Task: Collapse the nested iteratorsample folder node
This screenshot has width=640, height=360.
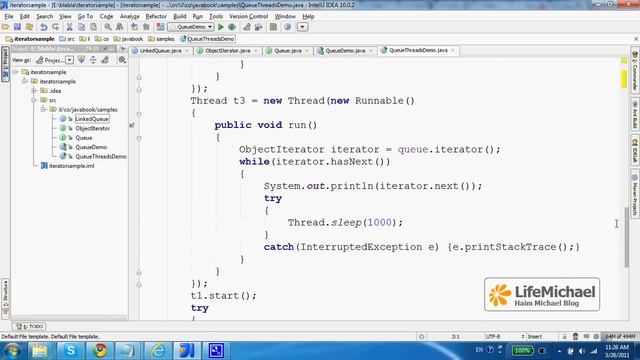Action: 25,81
